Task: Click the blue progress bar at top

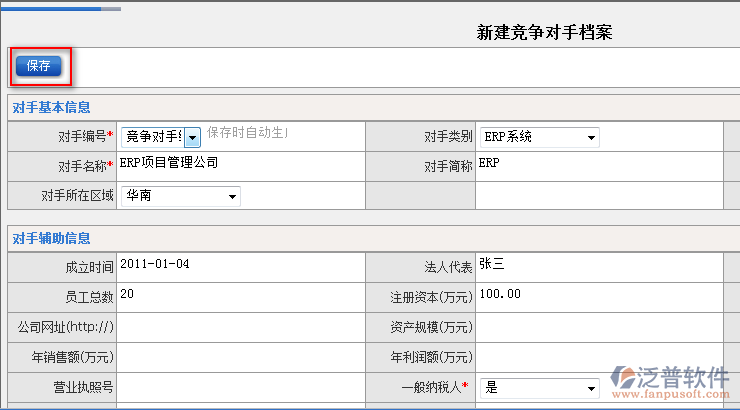Action: 52,8
